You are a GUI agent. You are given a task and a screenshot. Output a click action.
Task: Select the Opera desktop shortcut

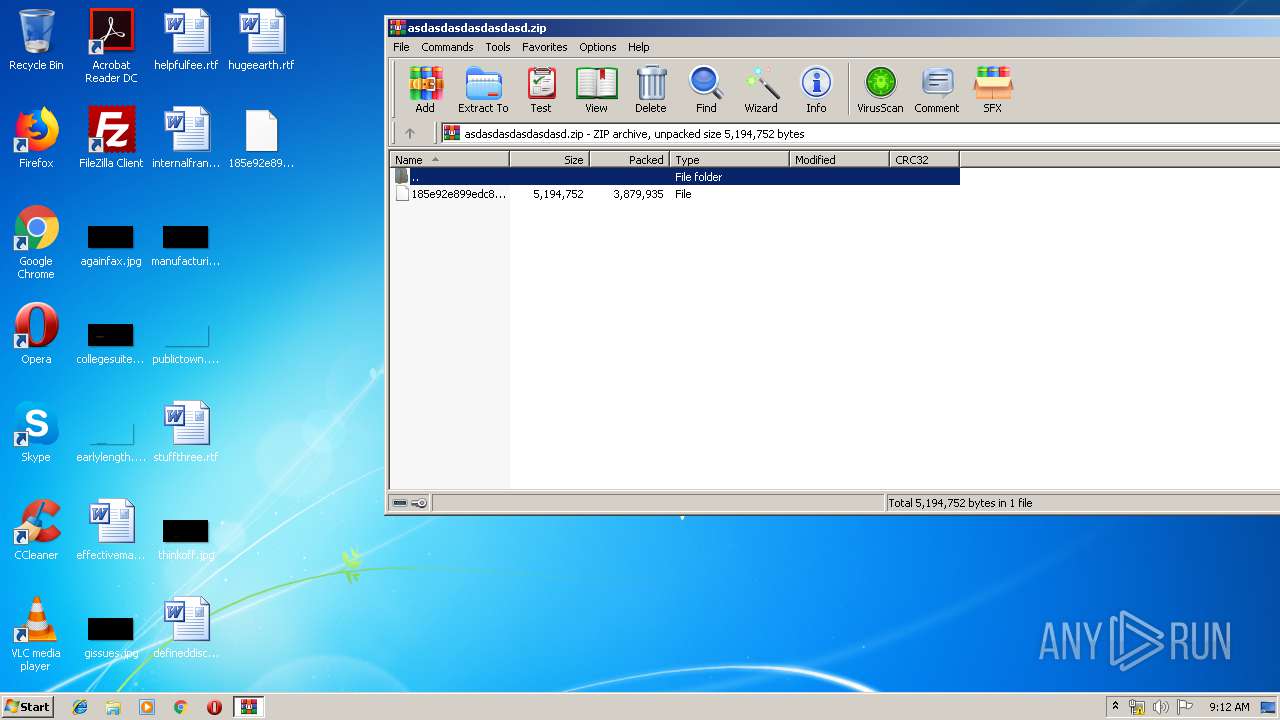click(36, 334)
